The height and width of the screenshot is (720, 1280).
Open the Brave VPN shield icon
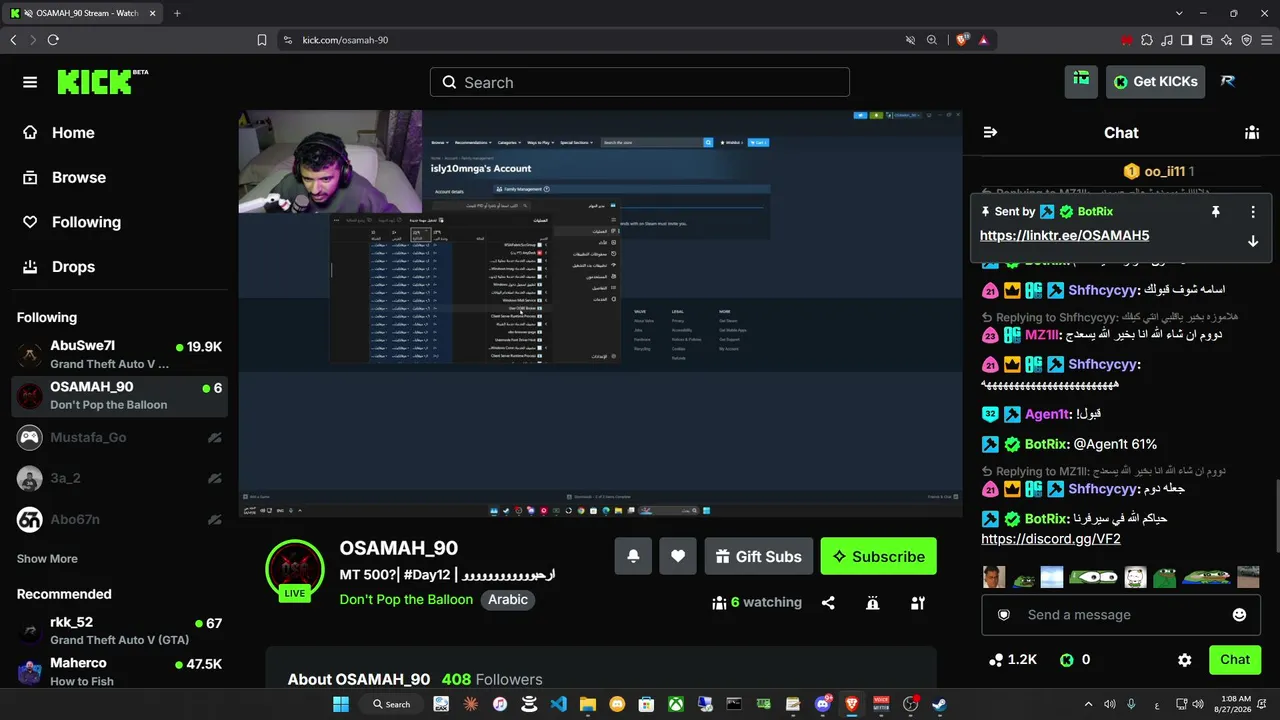point(1246,40)
